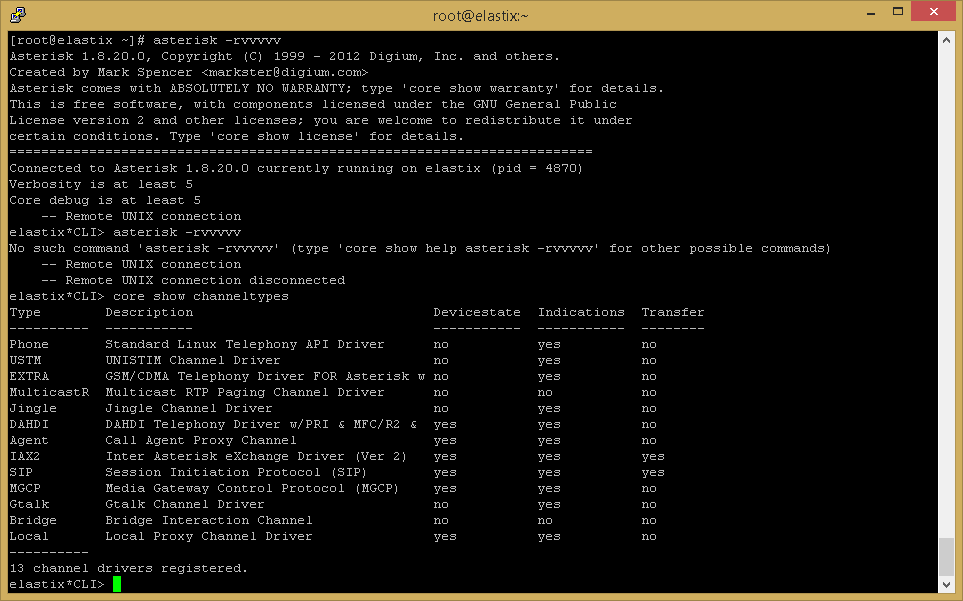The image size is (963, 601).
Task: Click the Devicestate column header
Action: click(x=476, y=312)
